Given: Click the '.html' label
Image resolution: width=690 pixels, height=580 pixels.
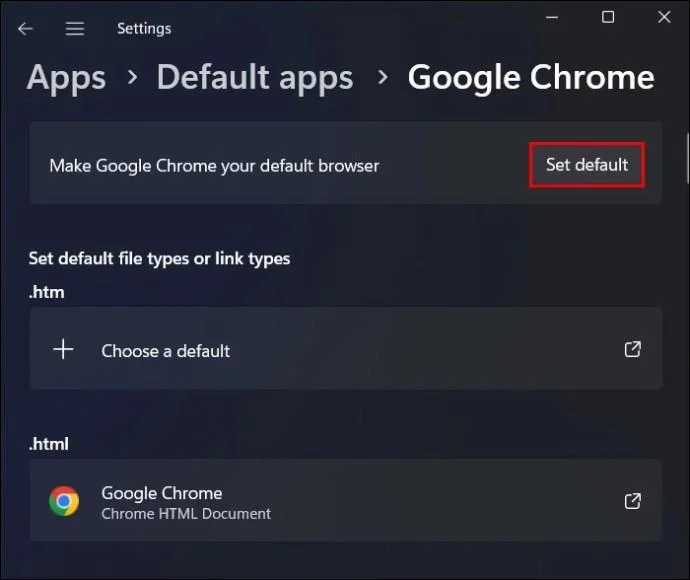Looking at the screenshot, I should pyautogui.click(x=48, y=444).
